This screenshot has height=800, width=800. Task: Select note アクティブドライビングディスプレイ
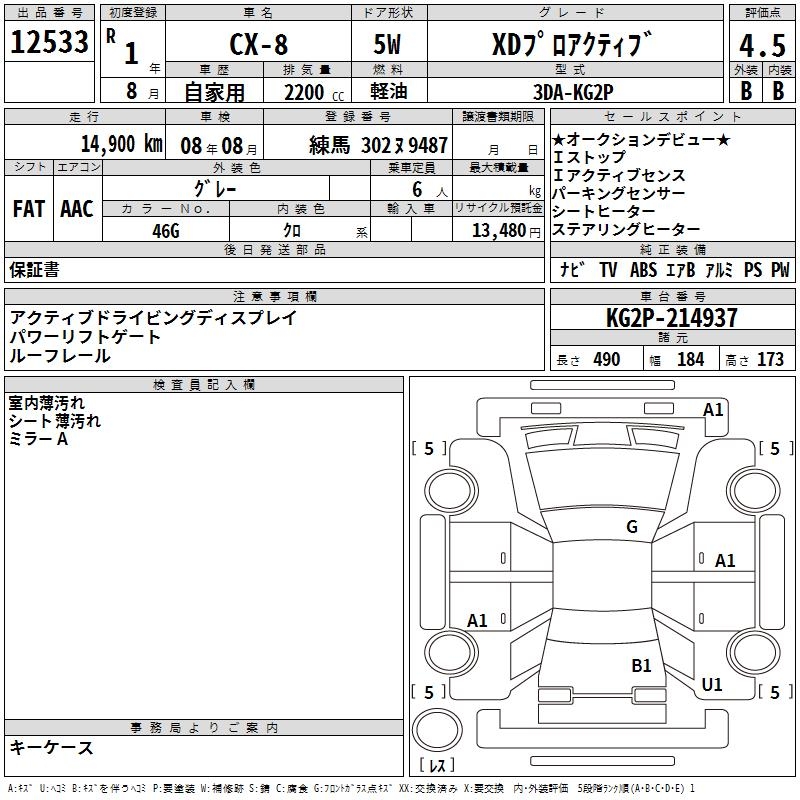click(153, 318)
